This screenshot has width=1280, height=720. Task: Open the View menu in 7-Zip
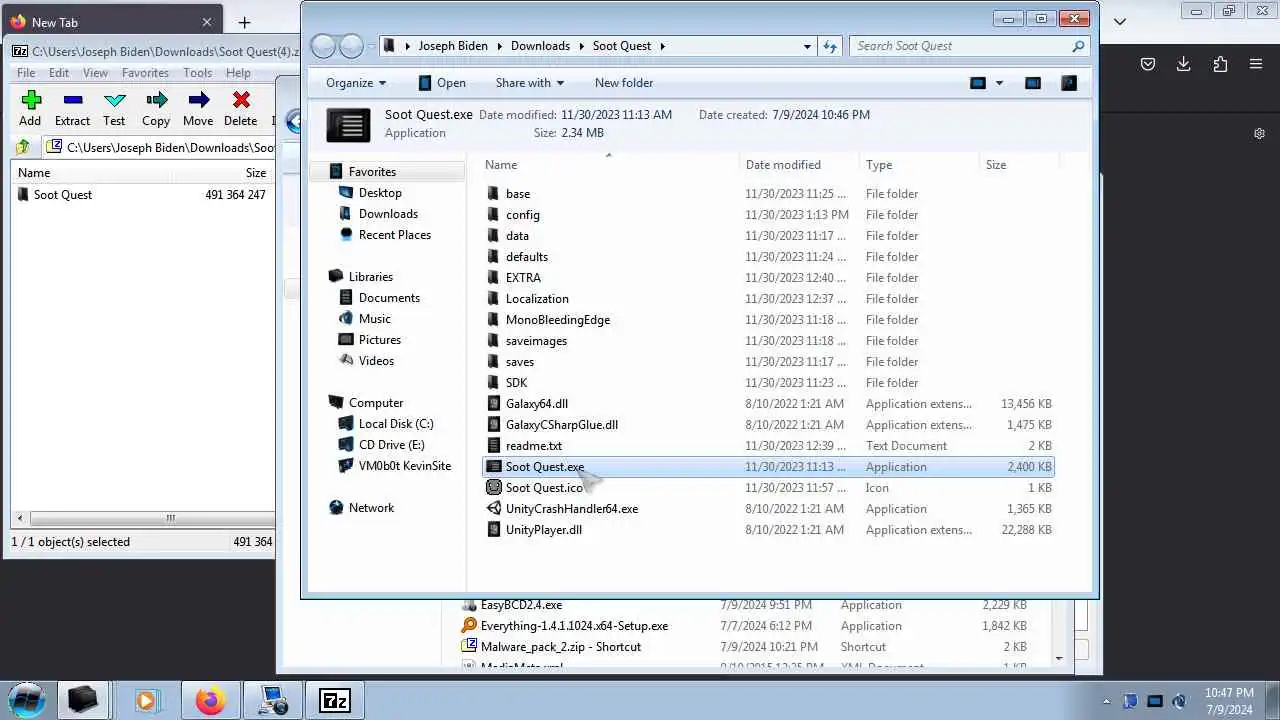[x=95, y=73]
